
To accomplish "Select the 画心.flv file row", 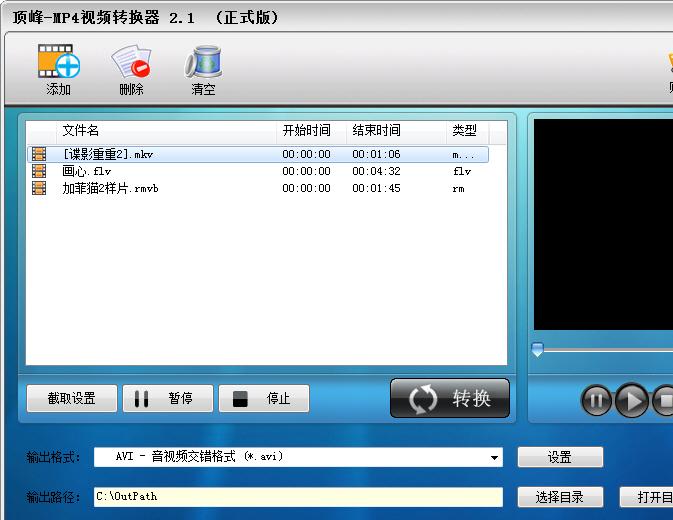I will coord(150,171).
